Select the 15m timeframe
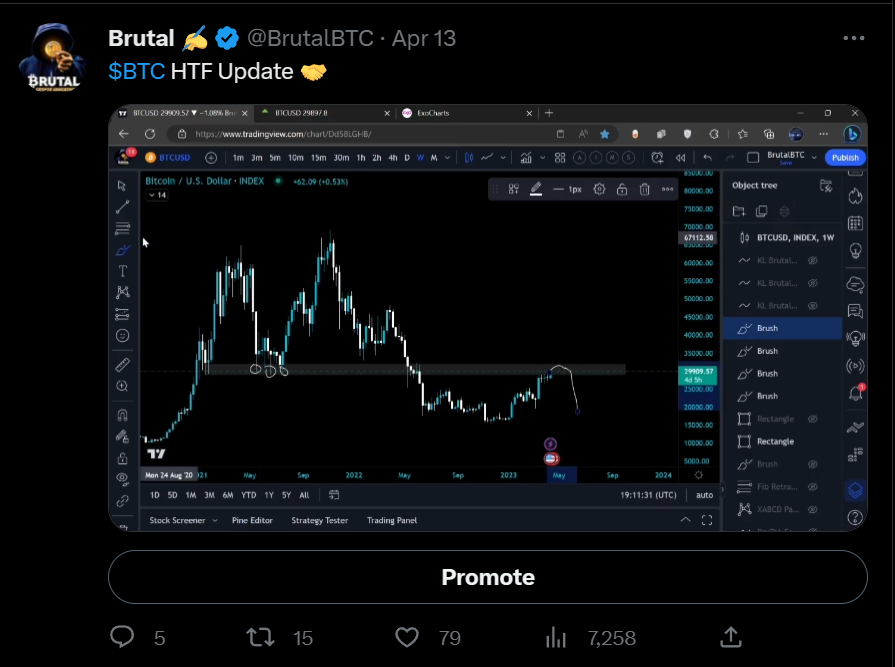The width and height of the screenshot is (895, 667). pos(319,157)
